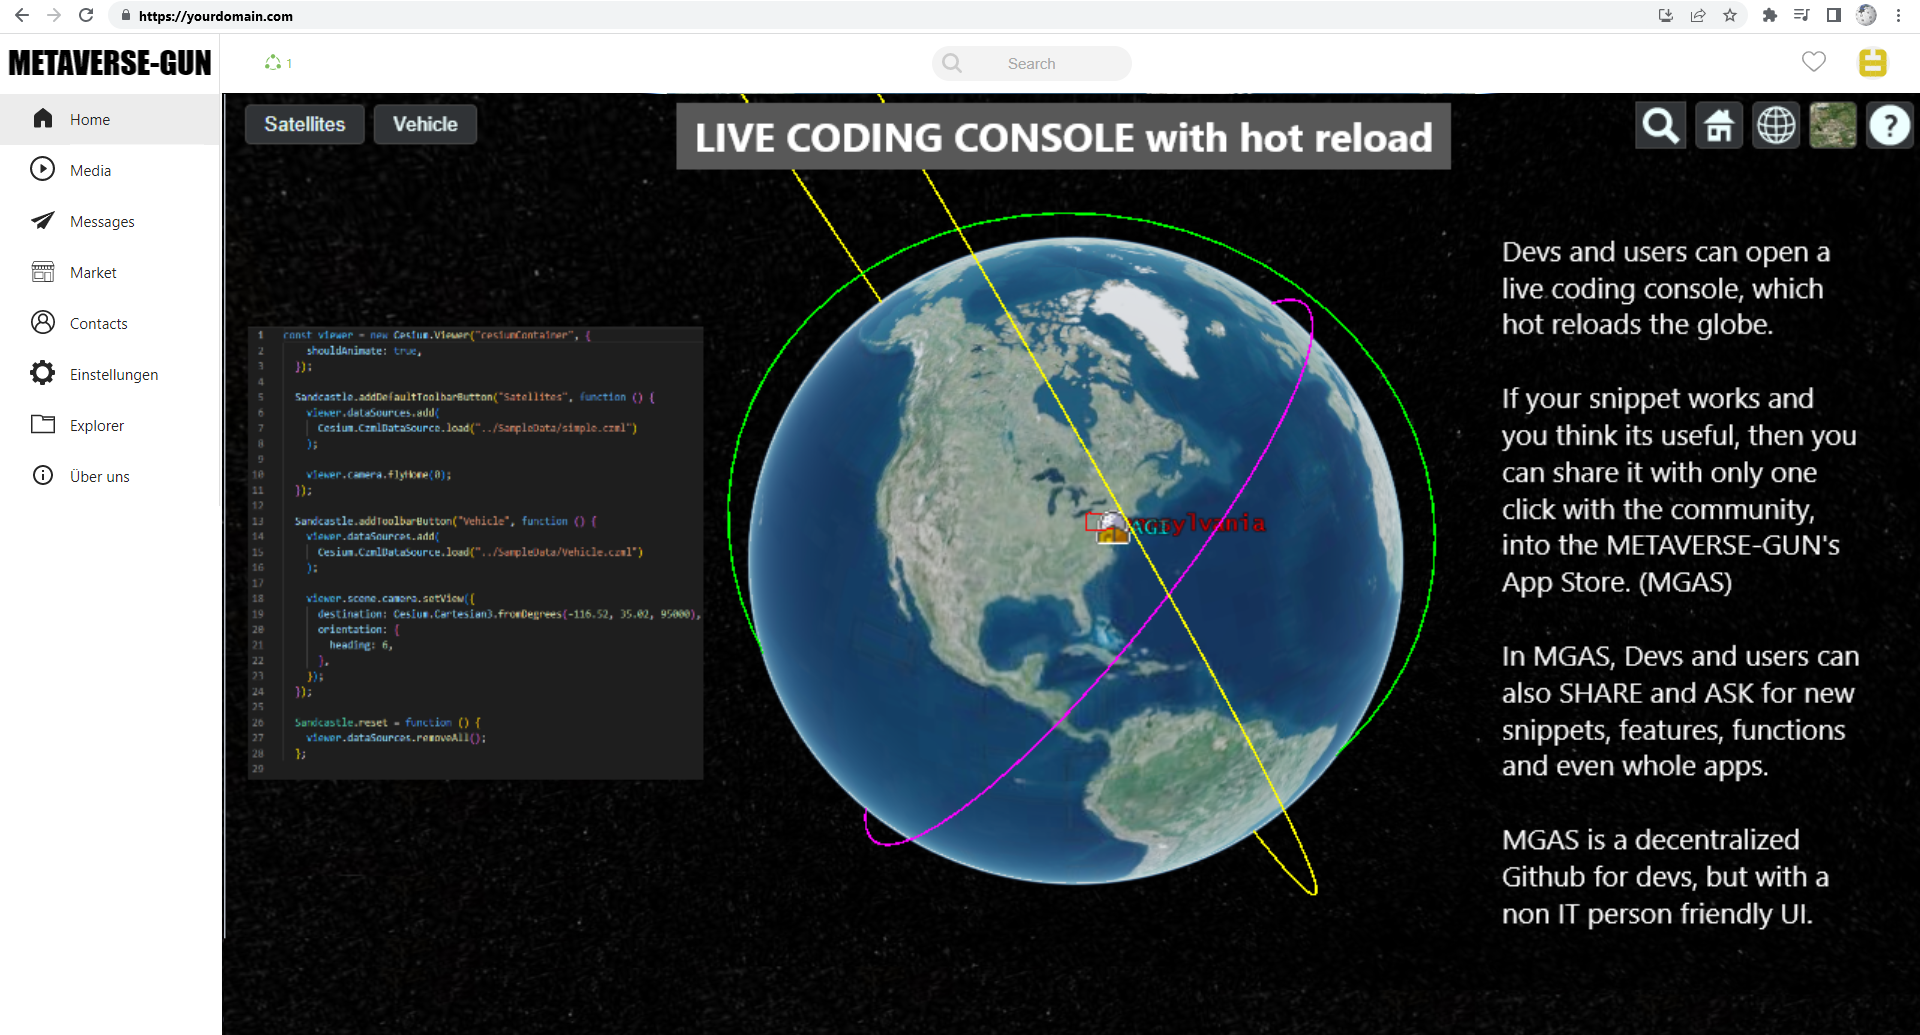This screenshot has height=1035, width=1920.
Task: Open the Explorer folder icon
Action: pyautogui.click(x=42, y=424)
